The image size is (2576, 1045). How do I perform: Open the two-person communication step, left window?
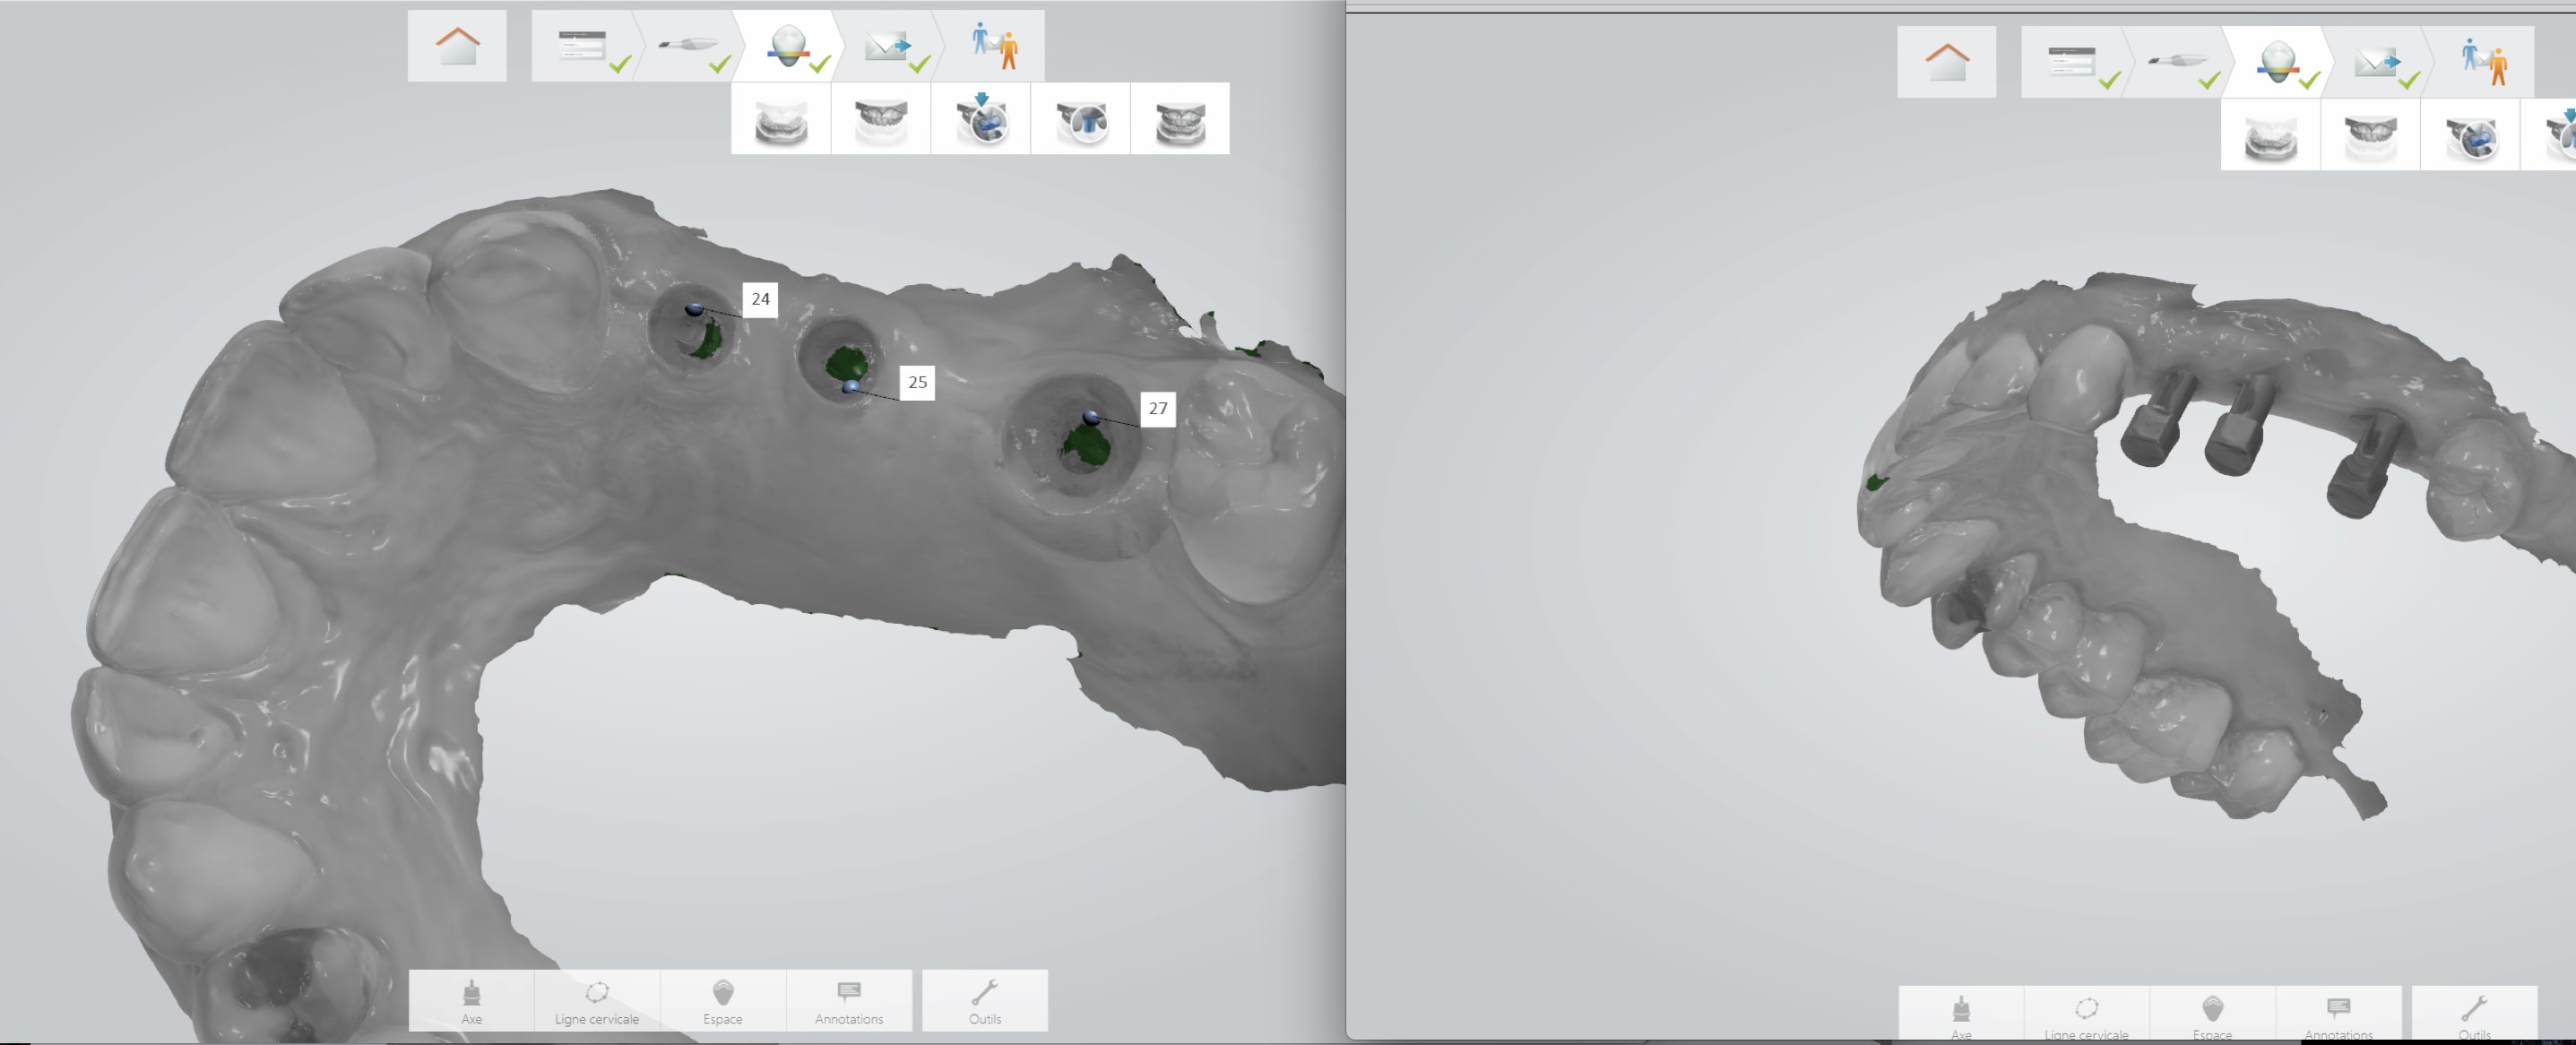pyautogui.click(x=994, y=47)
